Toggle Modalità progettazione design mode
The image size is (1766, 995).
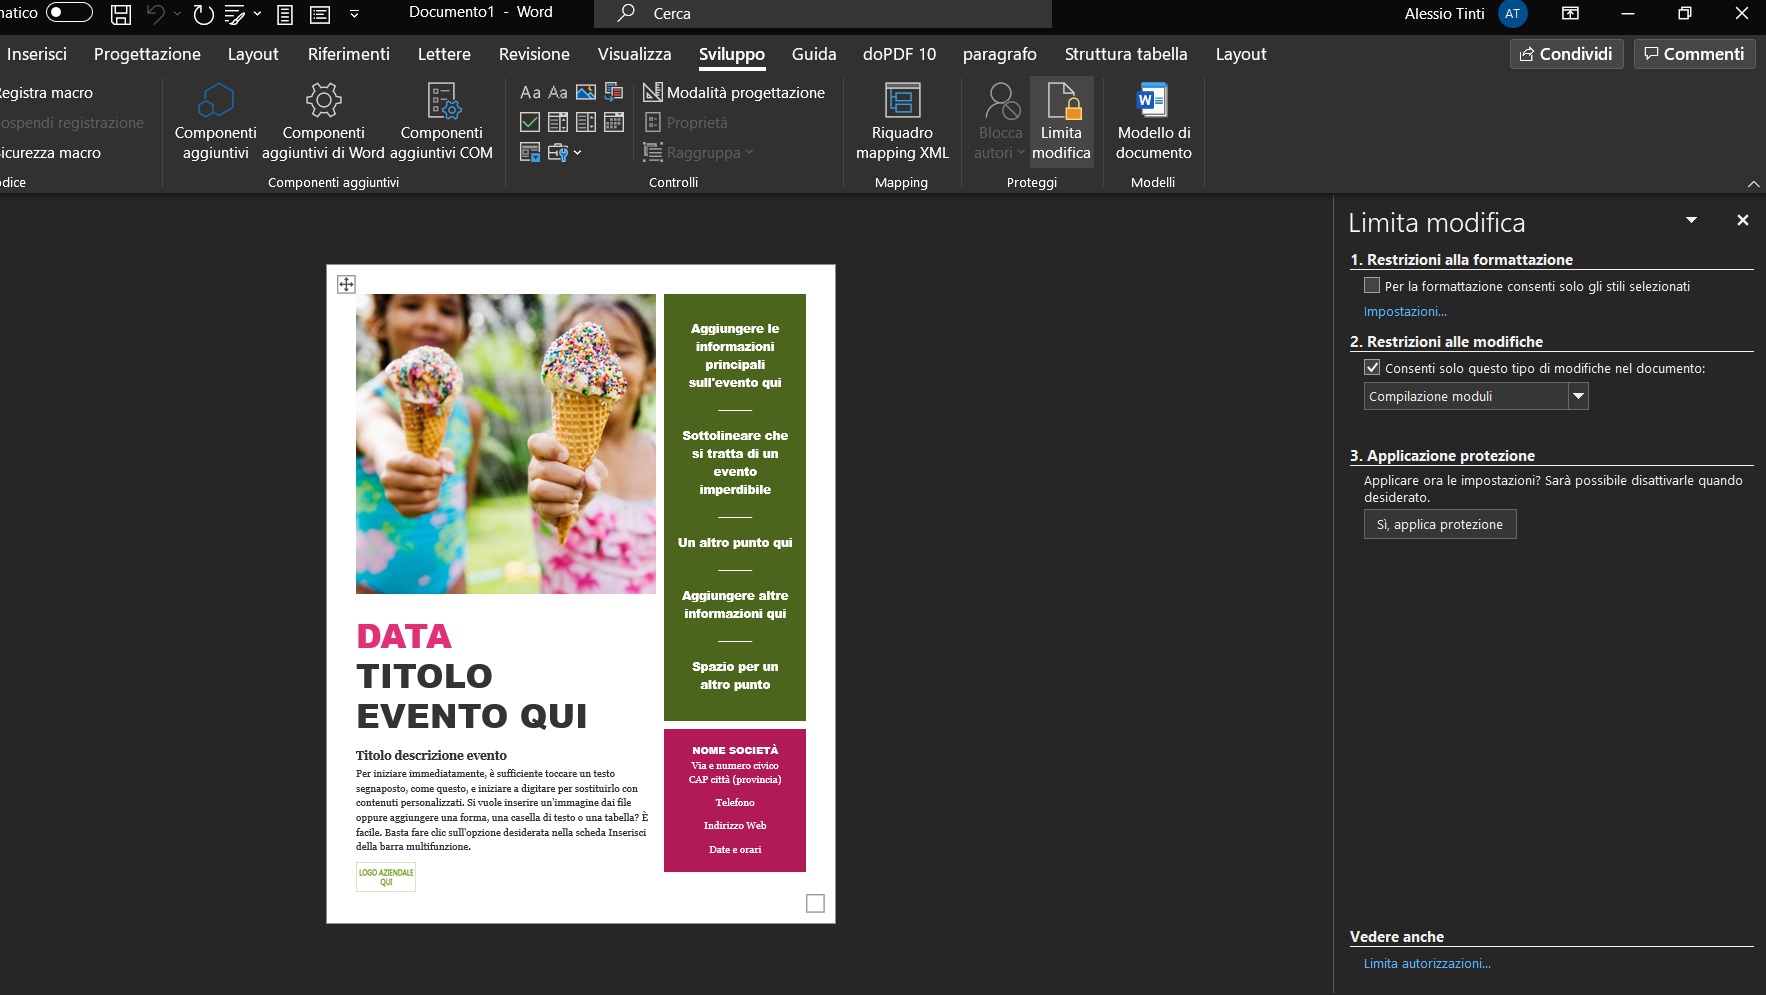(x=734, y=93)
